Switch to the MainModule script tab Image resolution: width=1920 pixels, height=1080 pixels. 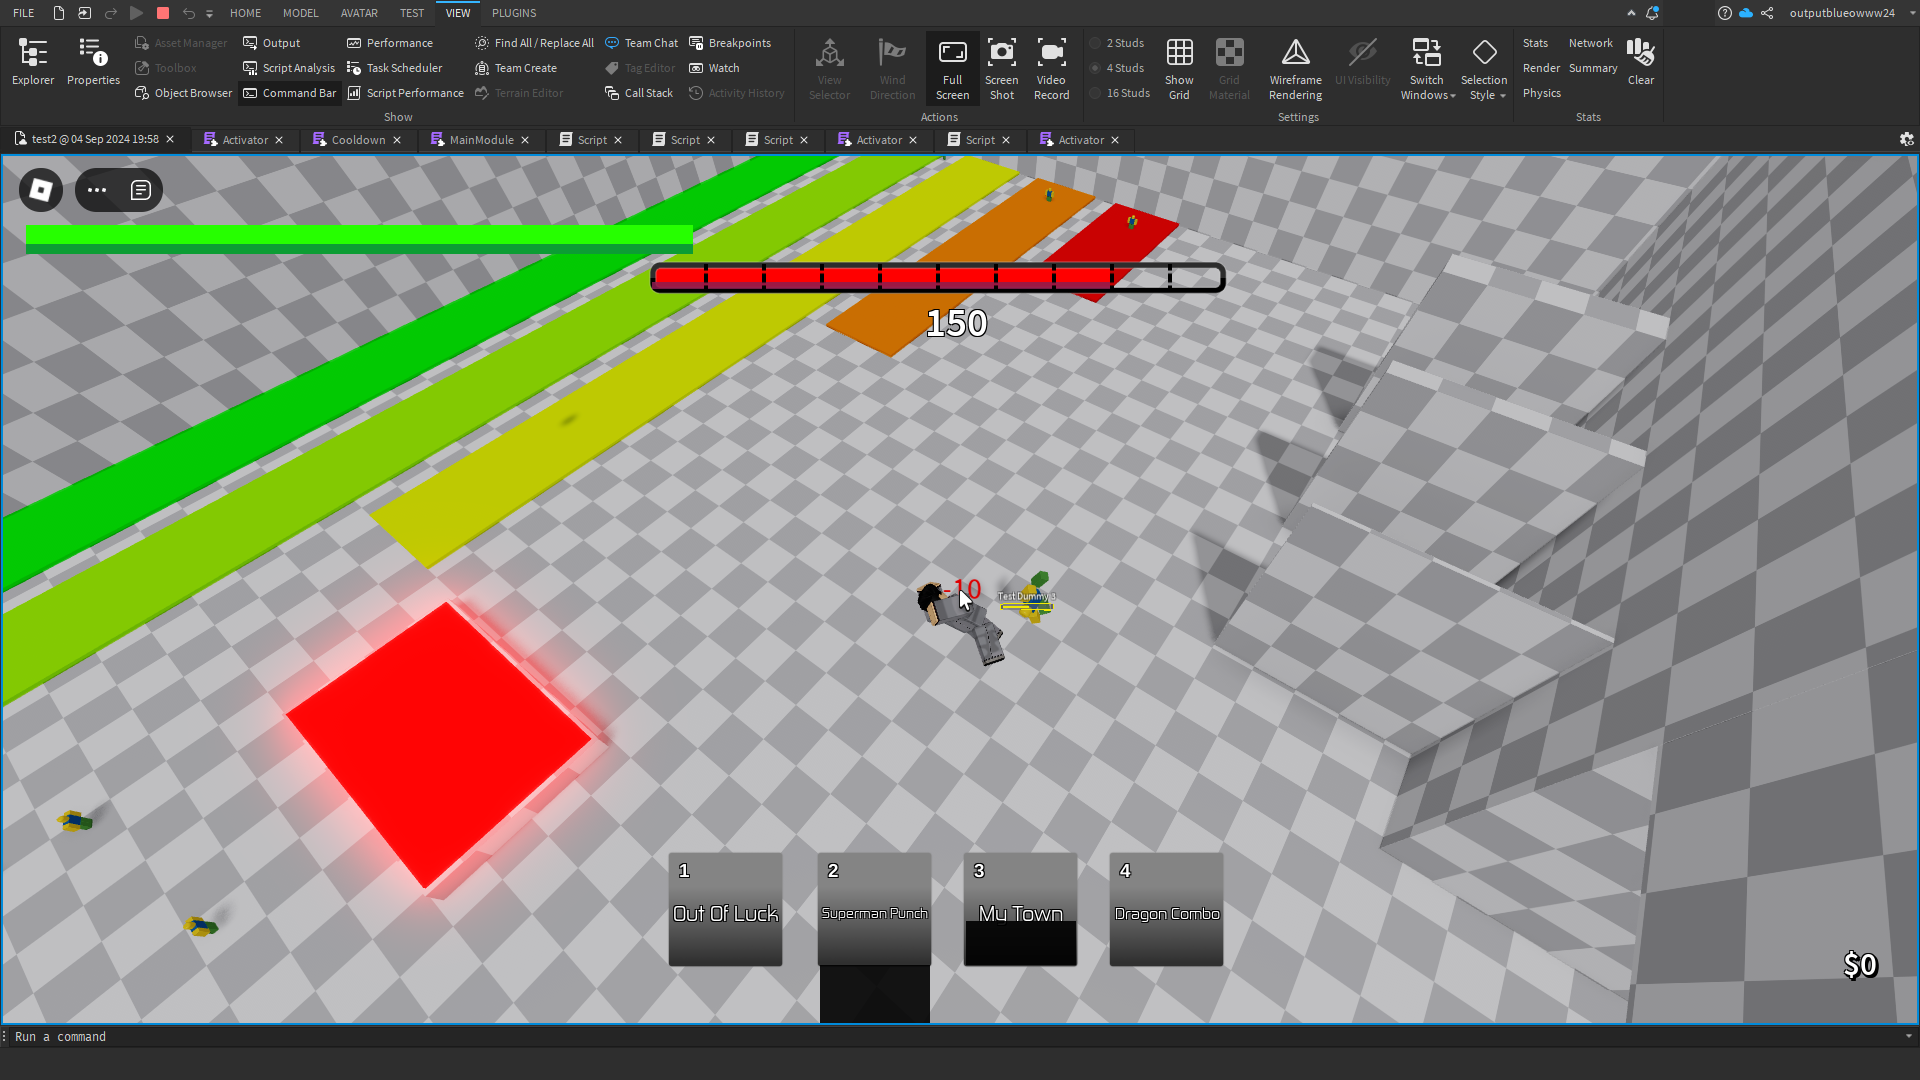(481, 140)
